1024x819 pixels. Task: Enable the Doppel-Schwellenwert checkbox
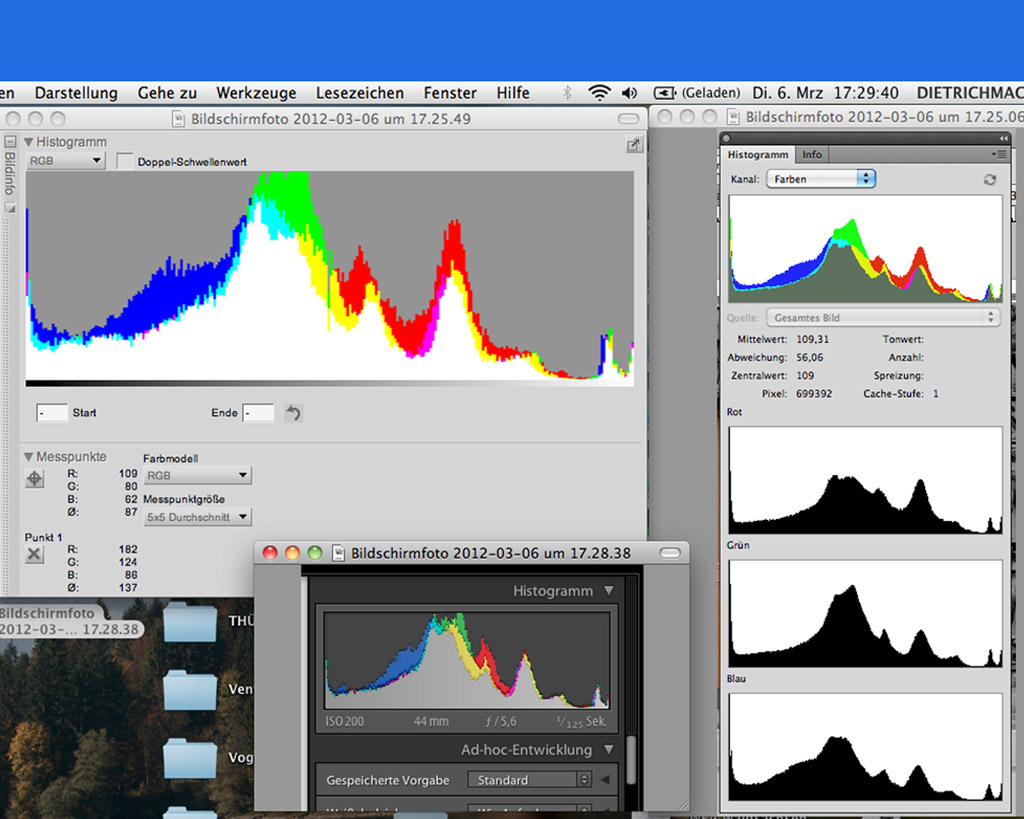(x=124, y=161)
